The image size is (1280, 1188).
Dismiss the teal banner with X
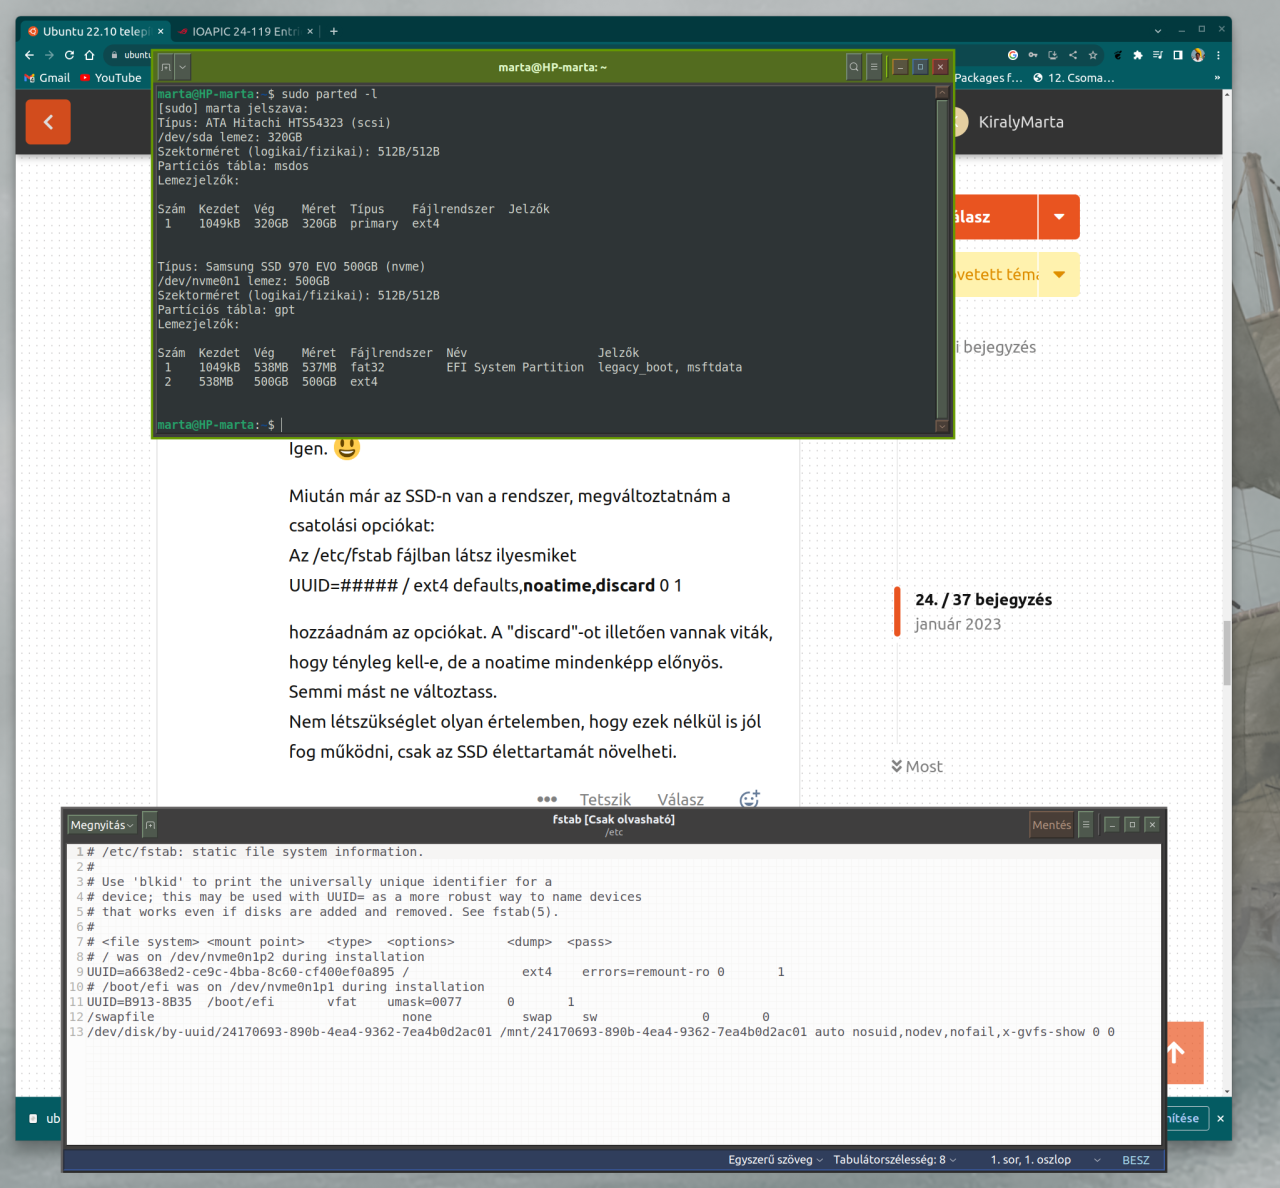[1220, 1118]
